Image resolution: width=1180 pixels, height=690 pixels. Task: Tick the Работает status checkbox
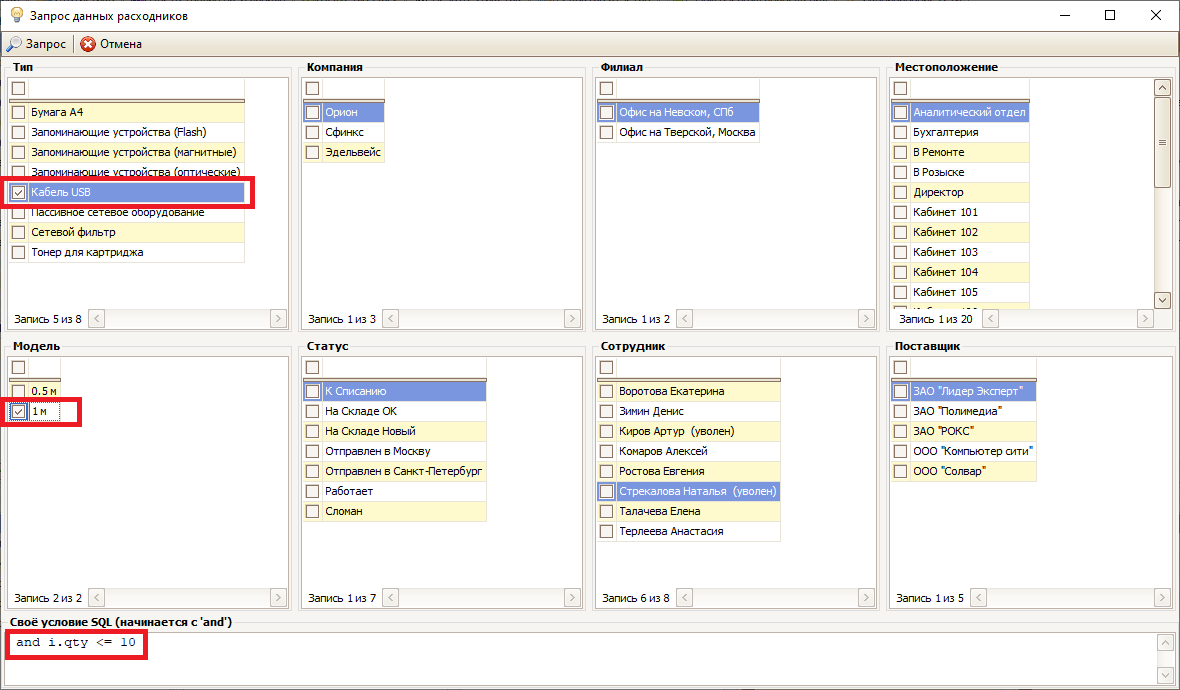coord(312,491)
